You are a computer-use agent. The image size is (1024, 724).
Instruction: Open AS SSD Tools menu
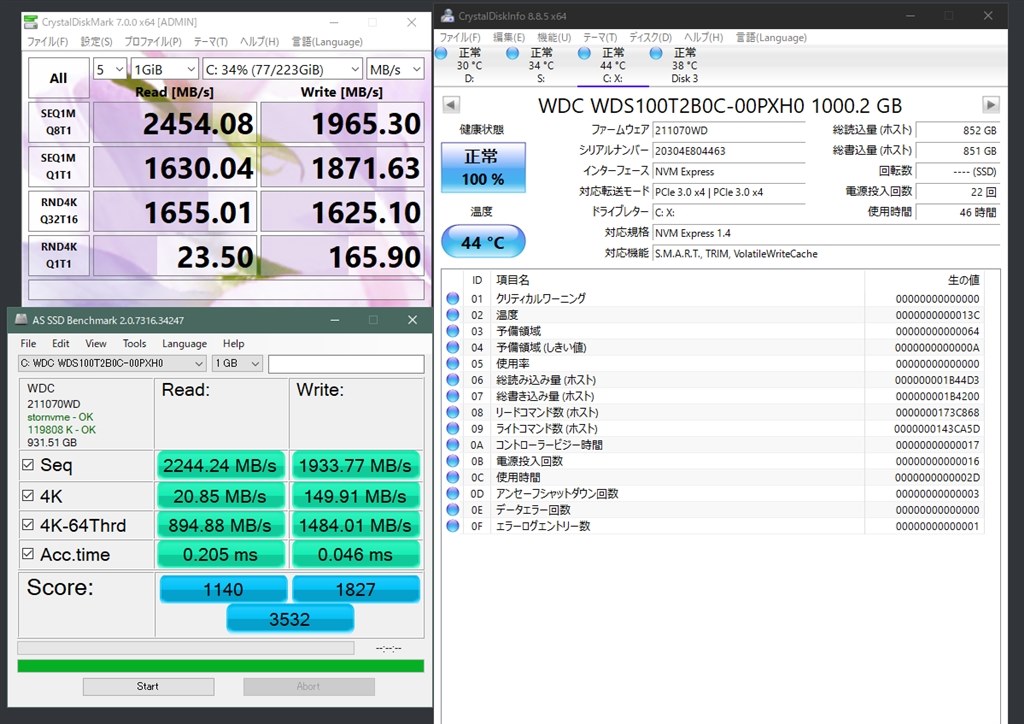135,343
